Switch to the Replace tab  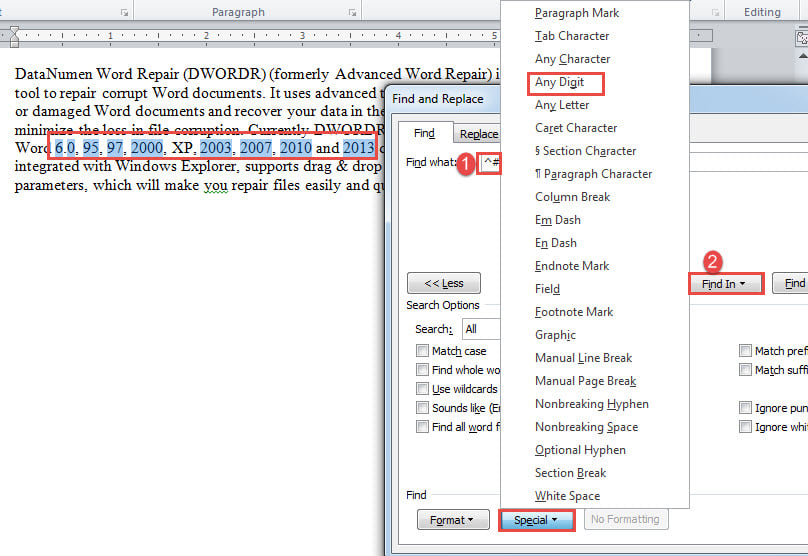pyautogui.click(x=478, y=134)
